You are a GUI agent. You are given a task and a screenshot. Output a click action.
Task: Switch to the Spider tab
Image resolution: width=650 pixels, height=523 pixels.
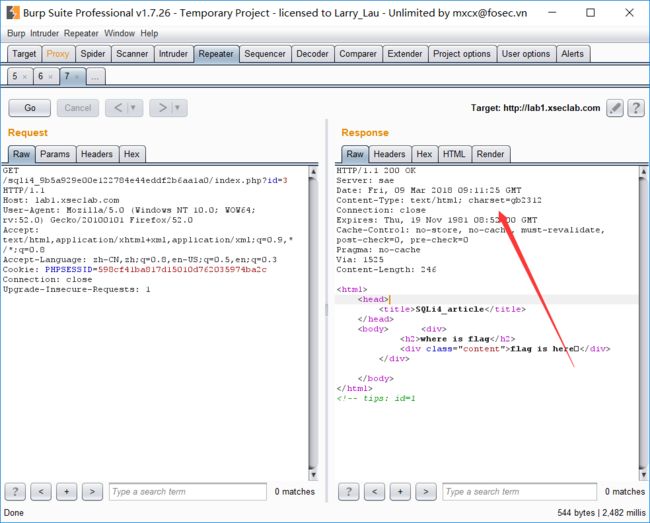(93, 54)
